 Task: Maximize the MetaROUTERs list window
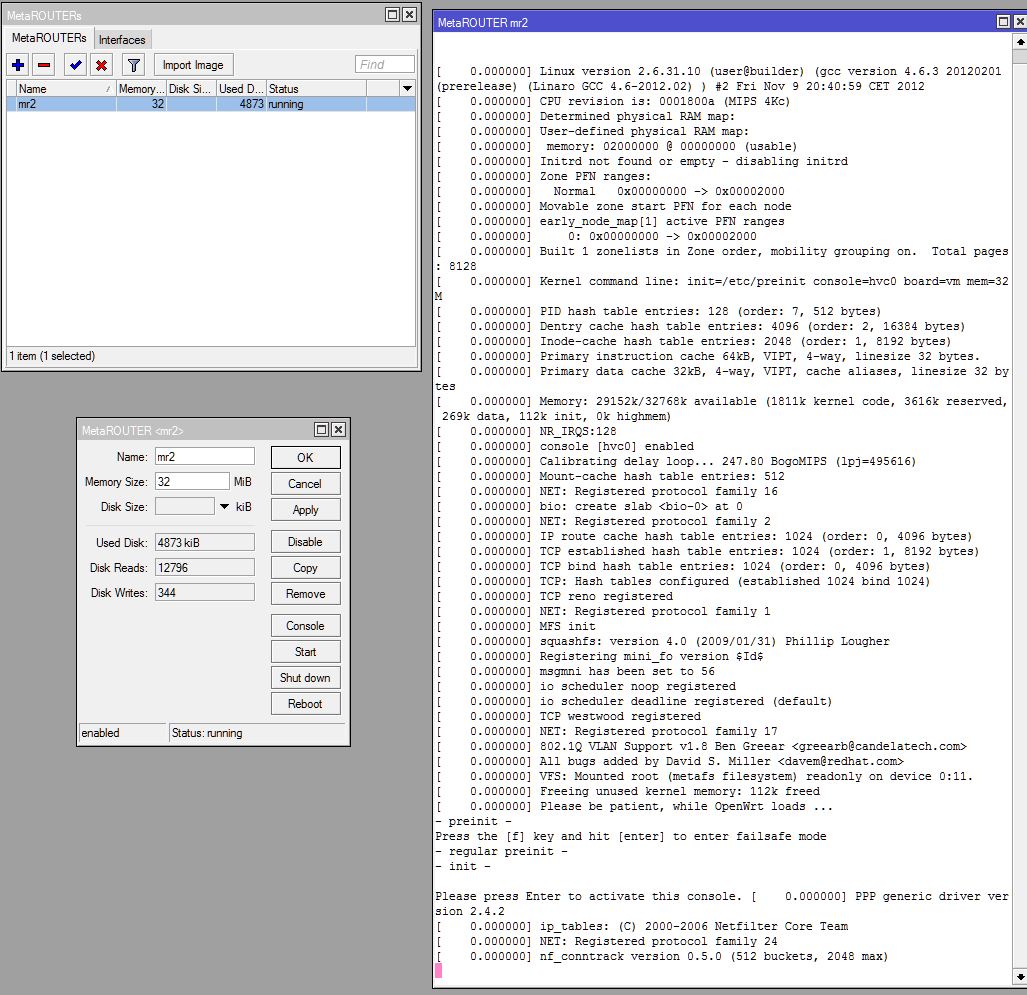(393, 14)
